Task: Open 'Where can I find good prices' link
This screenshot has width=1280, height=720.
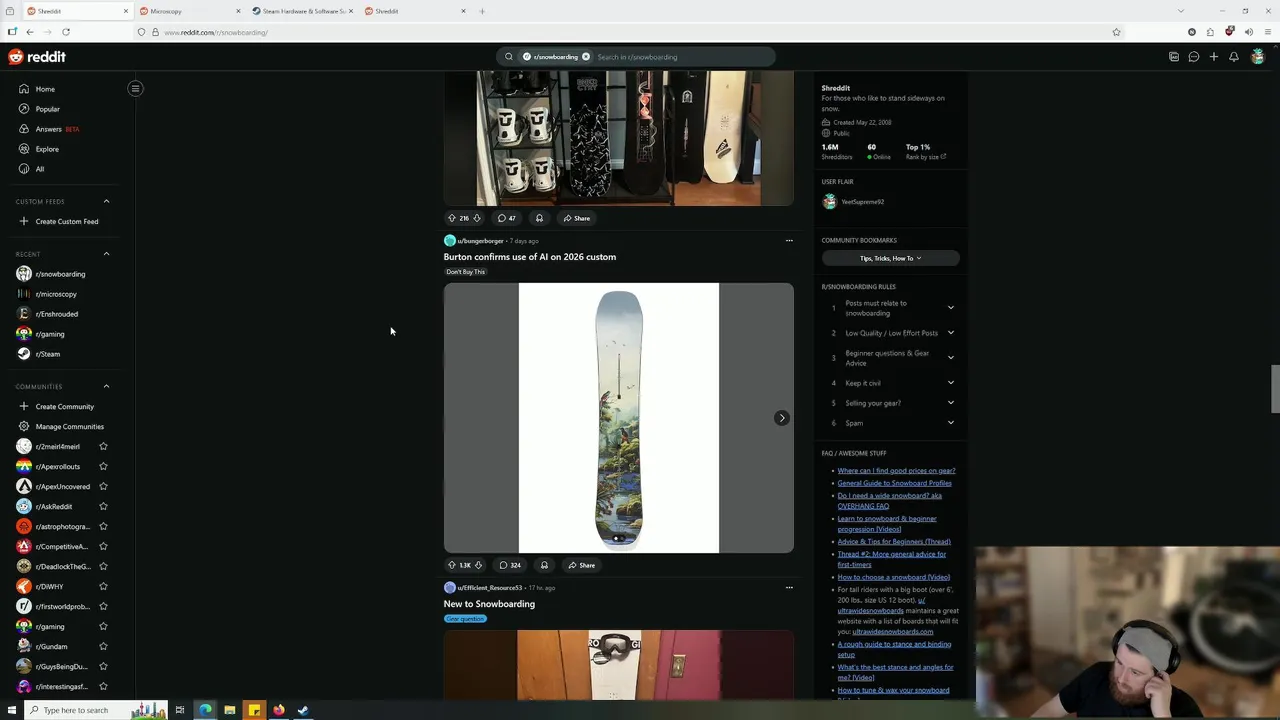Action: [896, 470]
